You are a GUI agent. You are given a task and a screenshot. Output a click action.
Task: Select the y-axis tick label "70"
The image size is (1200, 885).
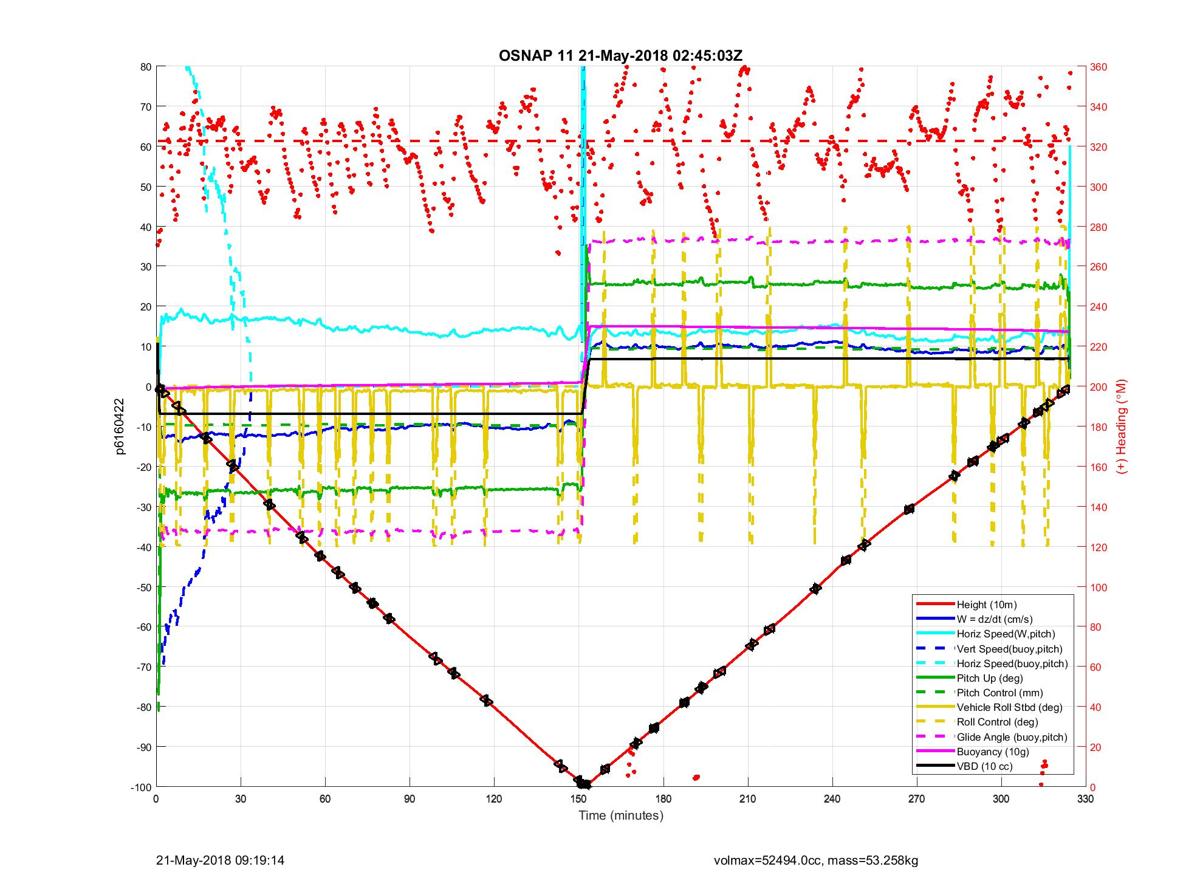(x=144, y=107)
